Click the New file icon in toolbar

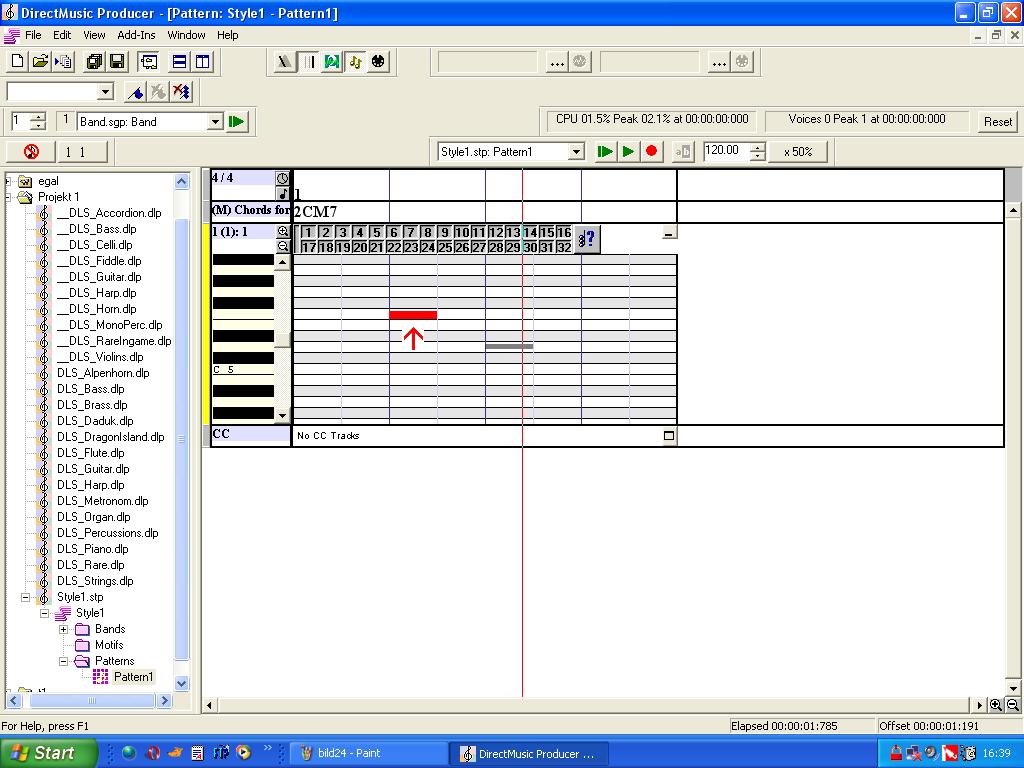click(17, 62)
